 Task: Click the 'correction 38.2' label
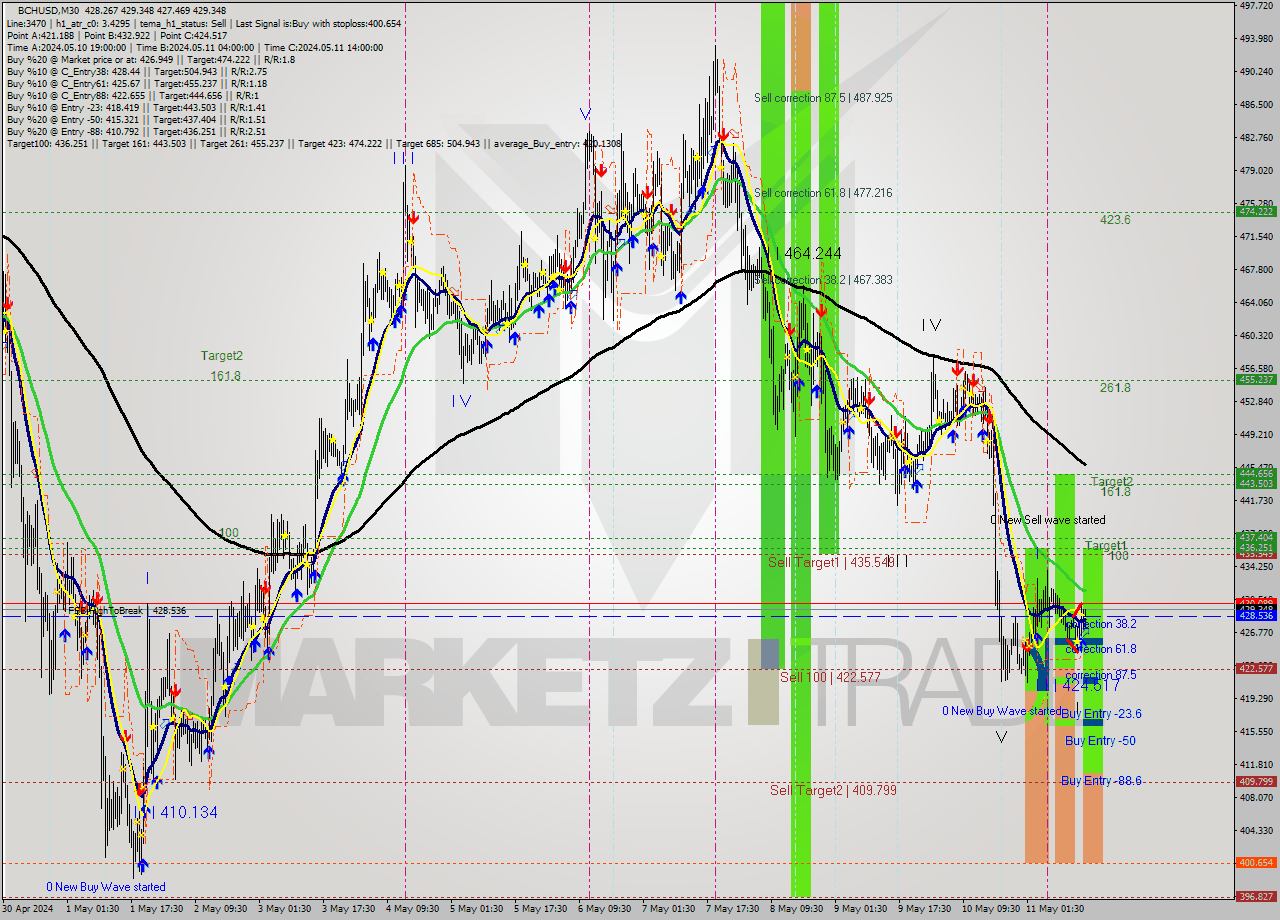click(x=1100, y=623)
